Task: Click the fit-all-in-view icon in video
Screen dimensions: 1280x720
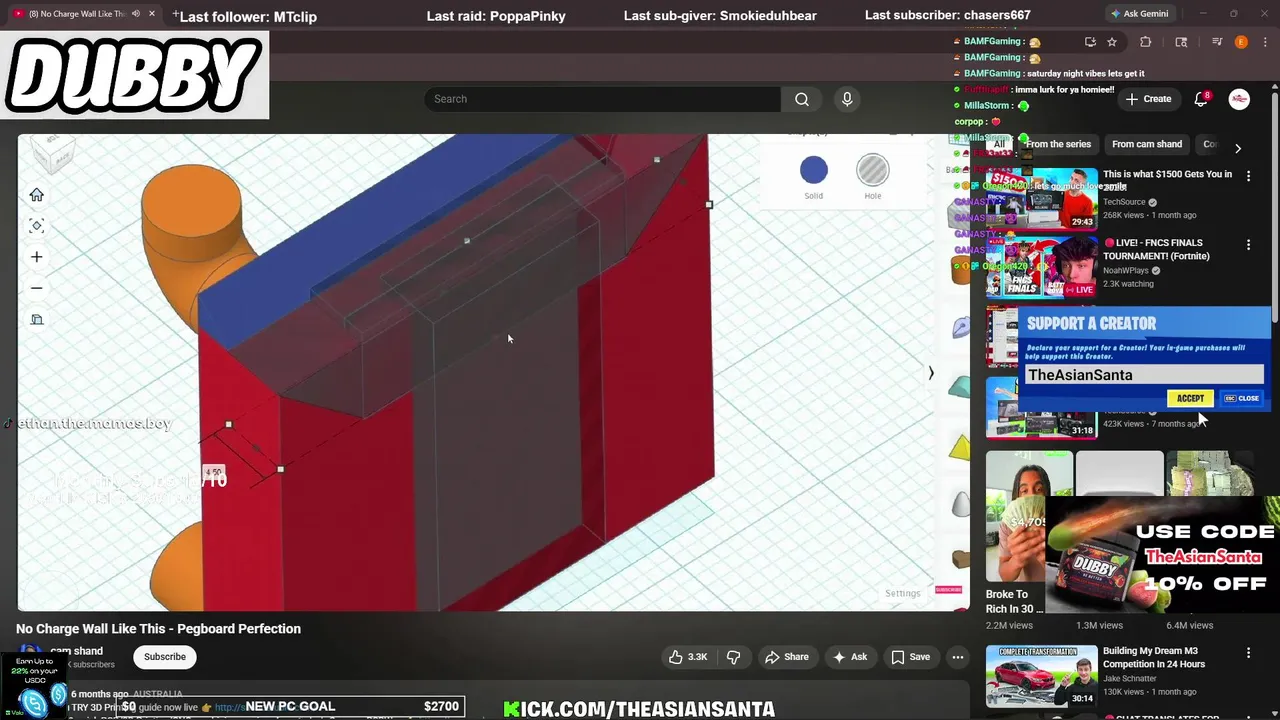Action: [x=36, y=226]
